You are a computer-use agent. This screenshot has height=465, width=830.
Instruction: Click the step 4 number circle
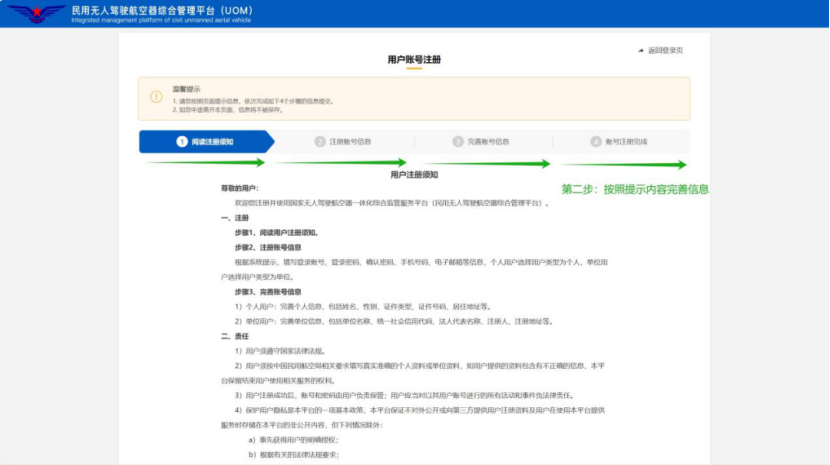coord(596,142)
